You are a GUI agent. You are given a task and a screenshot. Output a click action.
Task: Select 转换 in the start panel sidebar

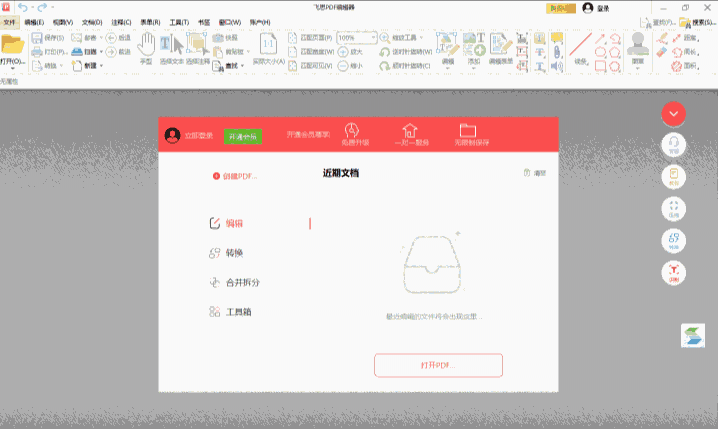[226, 253]
